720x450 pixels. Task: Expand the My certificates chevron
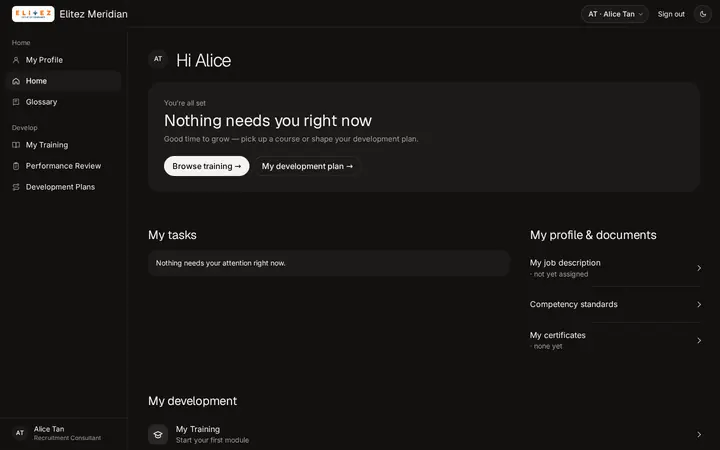pos(699,341)
